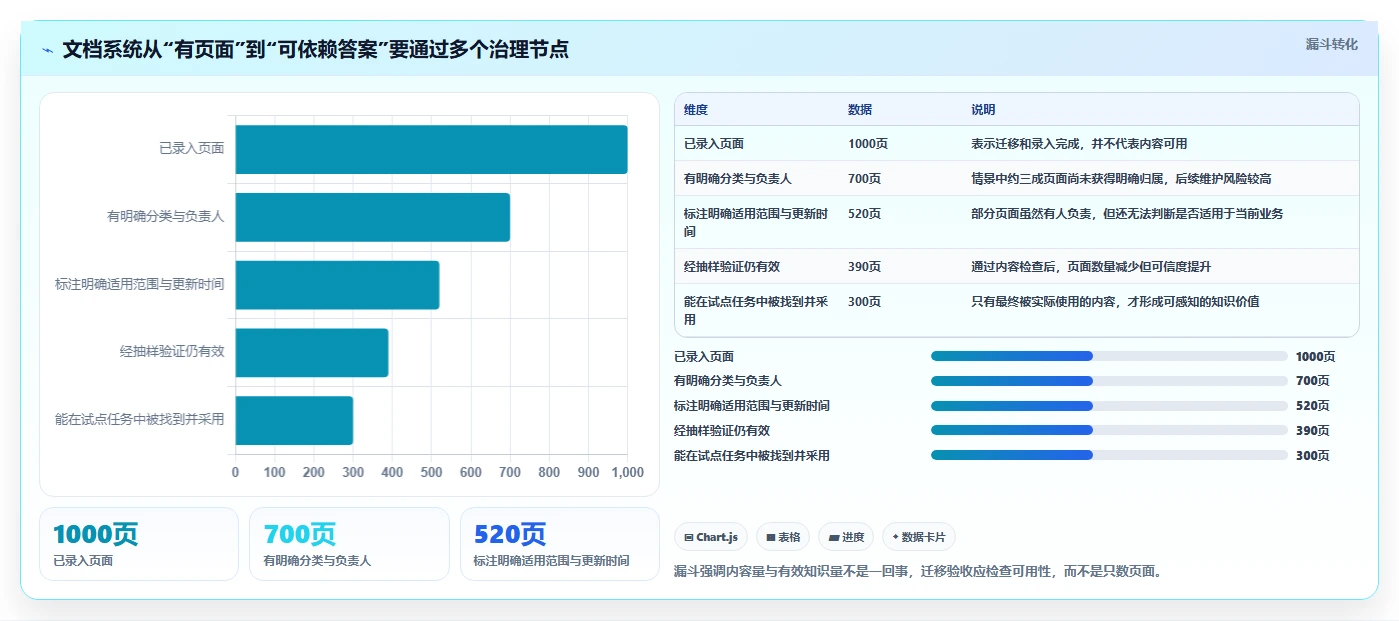
Task: Click description 表示迁移和录入完成，并不代表内容可用
Action: point(1079,144)
